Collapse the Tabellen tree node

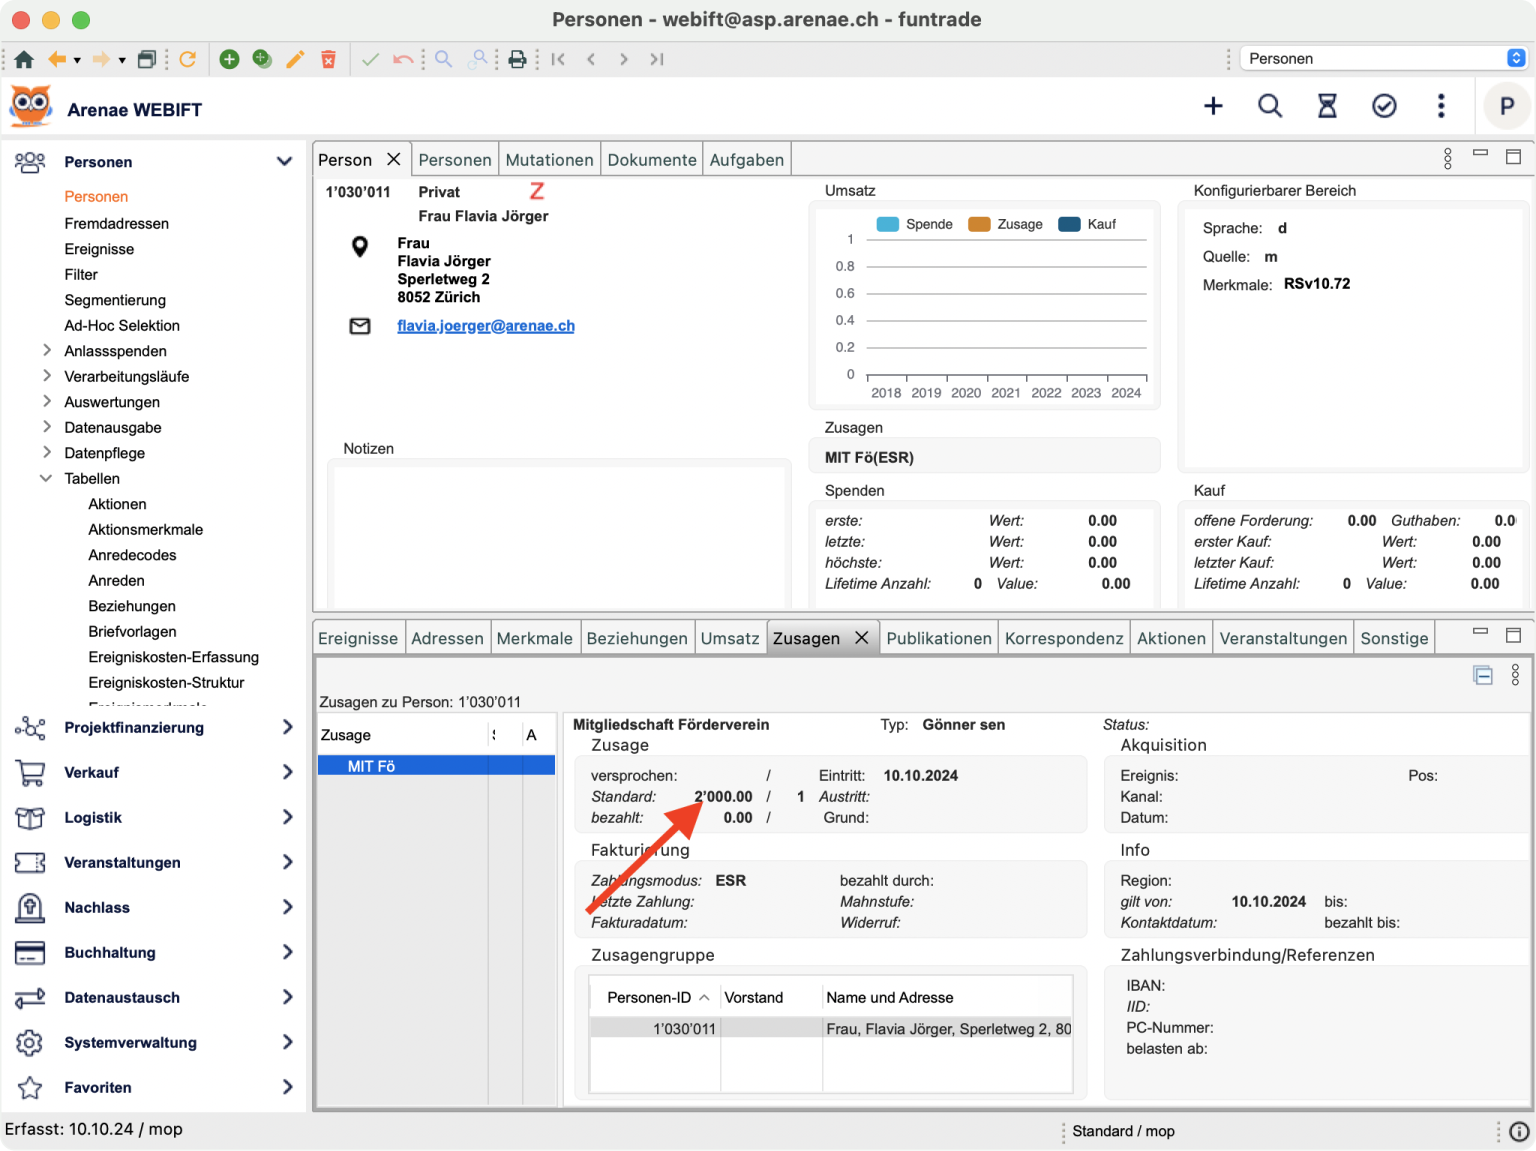tap(46, 478)
